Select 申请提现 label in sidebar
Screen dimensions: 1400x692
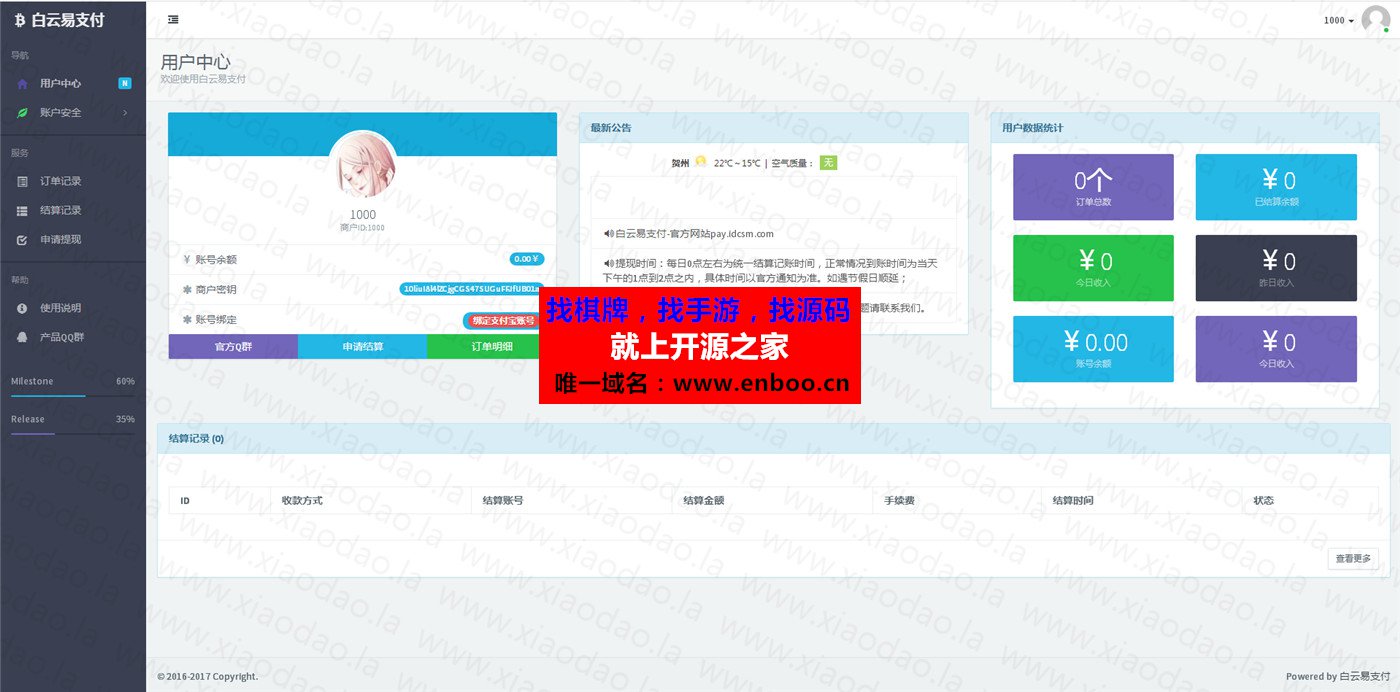pyautogui.click(x=60, y=240)
